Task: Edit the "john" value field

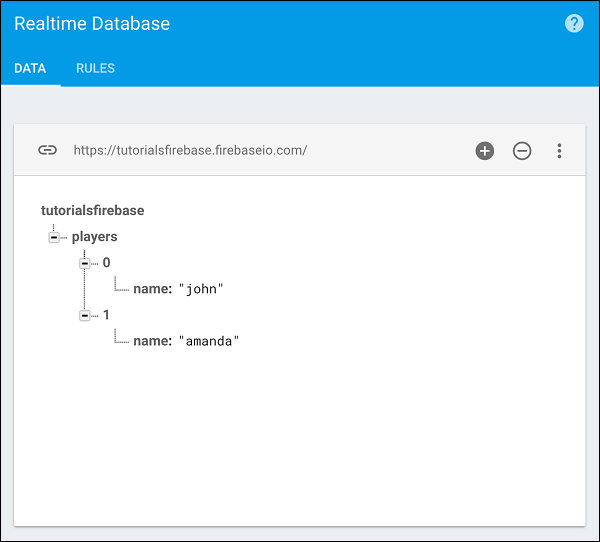Action: 201,289
